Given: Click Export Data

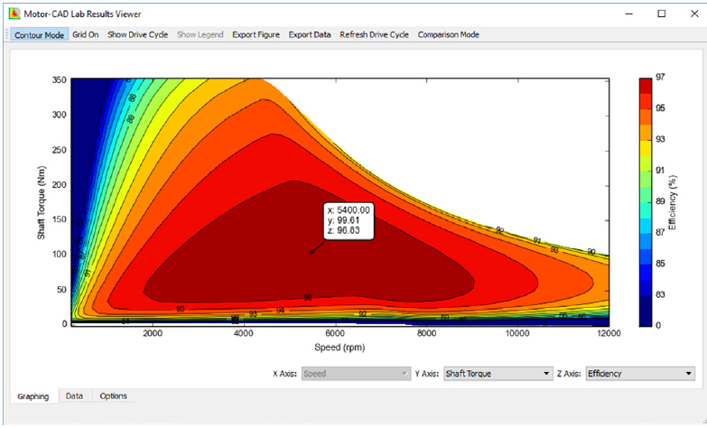Looking at the screenshot, I should tap(310, 35).
